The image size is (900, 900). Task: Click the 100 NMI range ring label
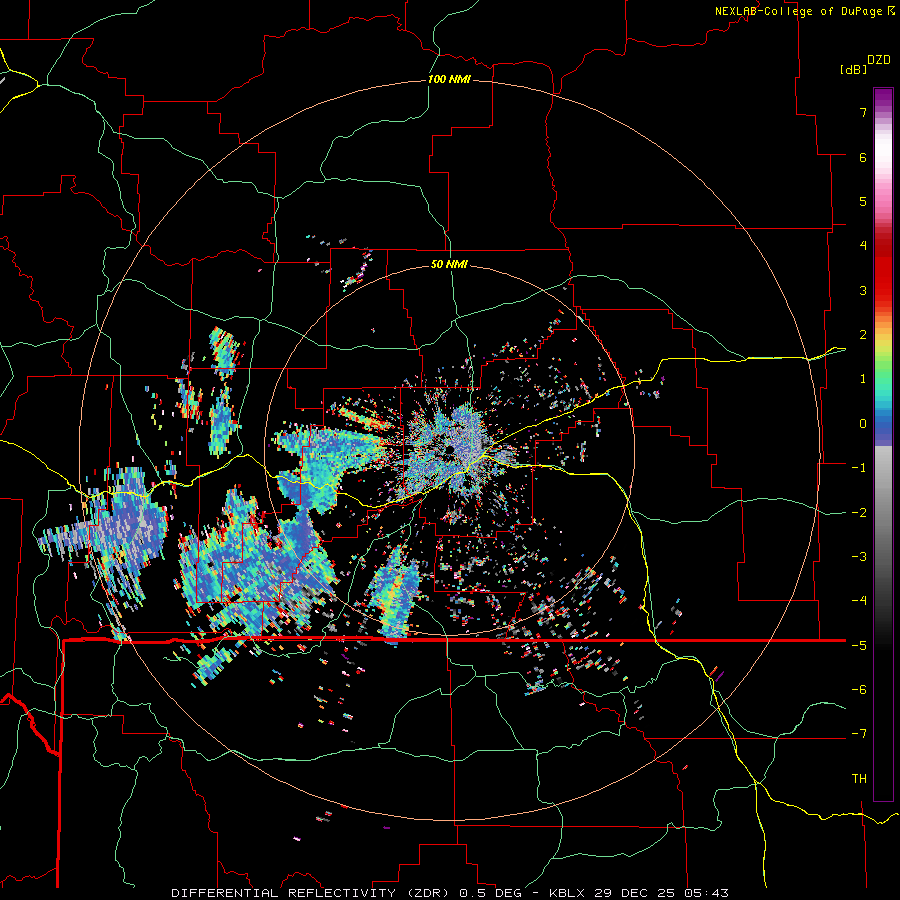coord(449,79)
